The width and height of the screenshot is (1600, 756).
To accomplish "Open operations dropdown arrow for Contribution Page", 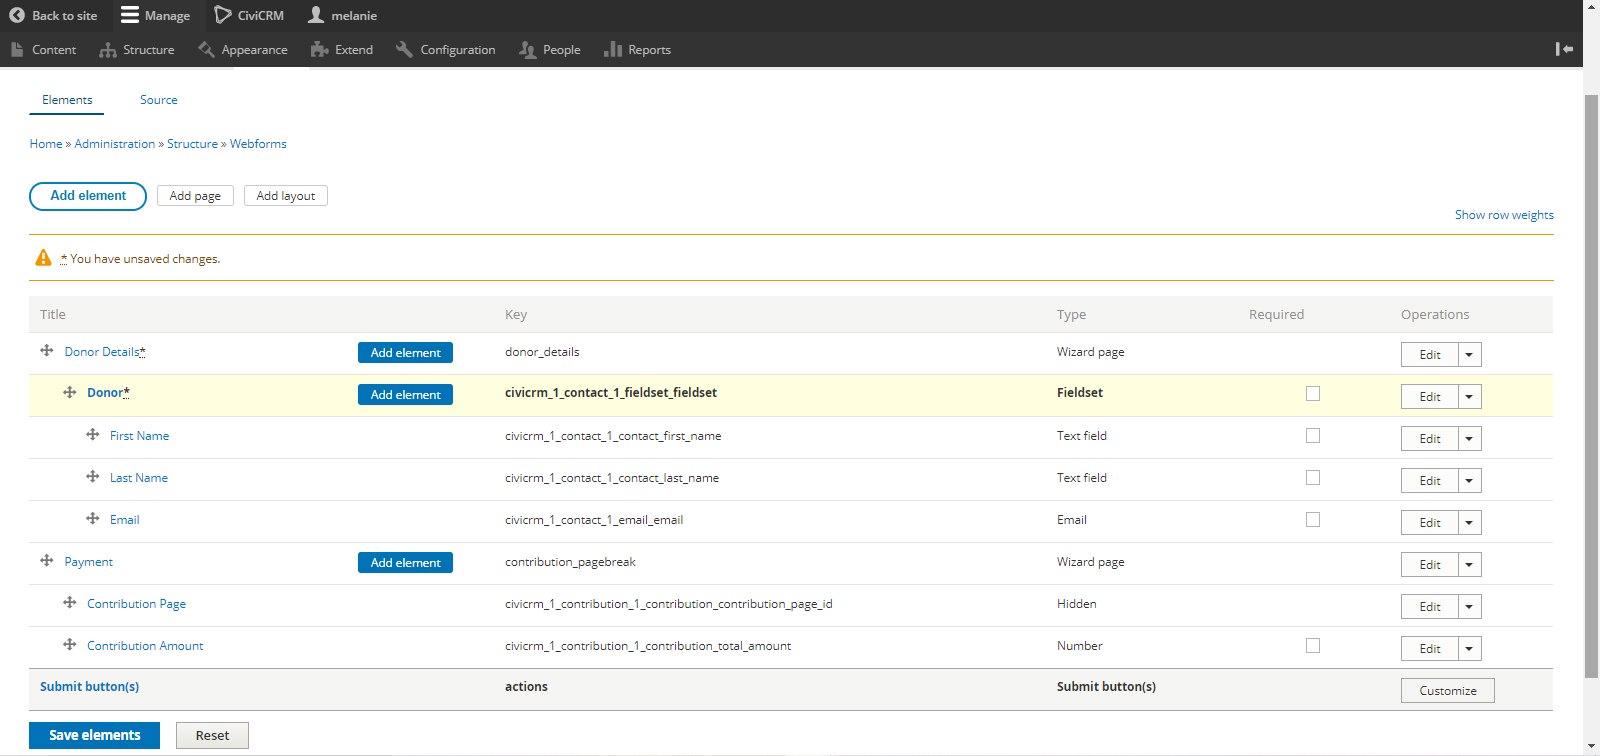I will tap(1469, 607).
